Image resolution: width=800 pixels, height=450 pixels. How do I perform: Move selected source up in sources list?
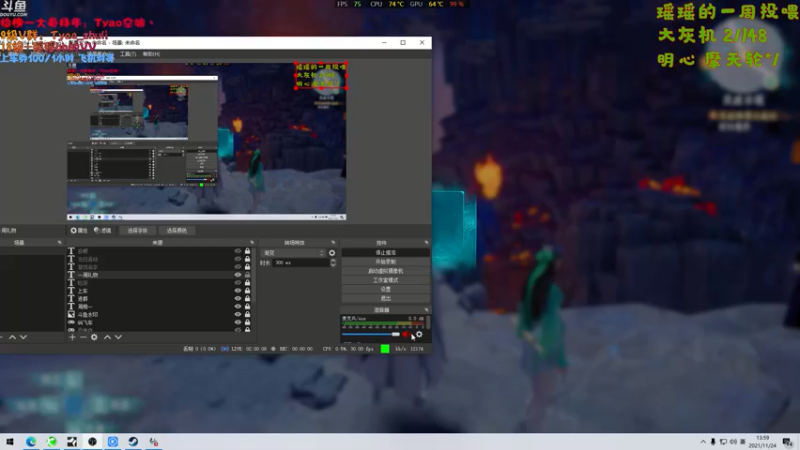pyautogui.click(x=107, y=337)
